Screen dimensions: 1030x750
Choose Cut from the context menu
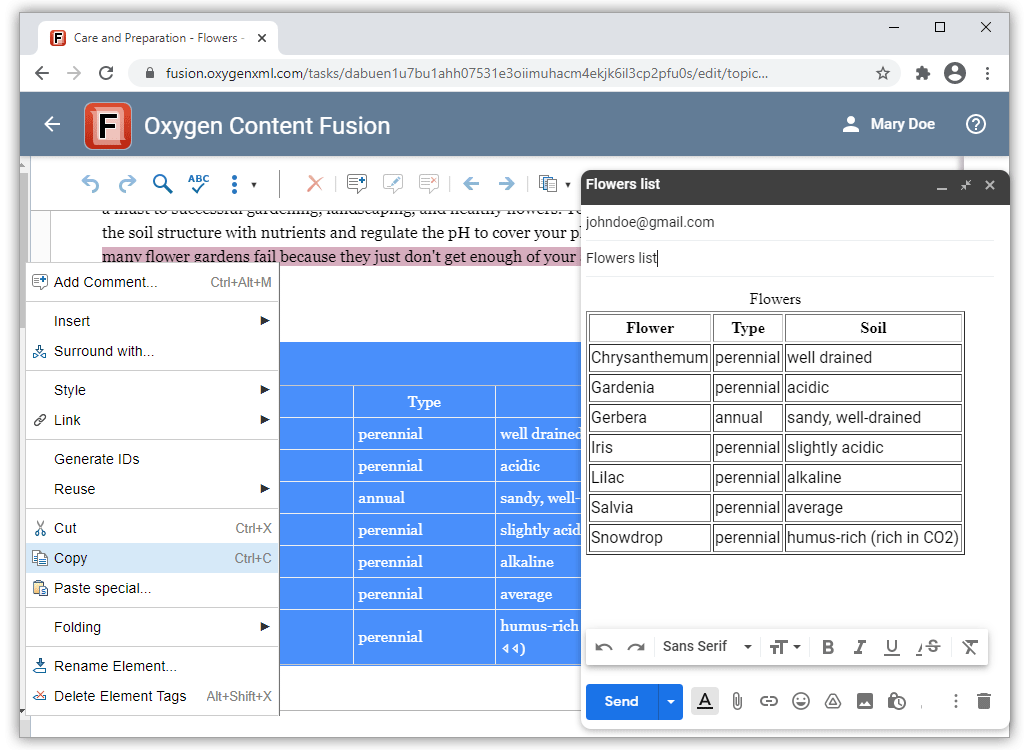[152, 528]
